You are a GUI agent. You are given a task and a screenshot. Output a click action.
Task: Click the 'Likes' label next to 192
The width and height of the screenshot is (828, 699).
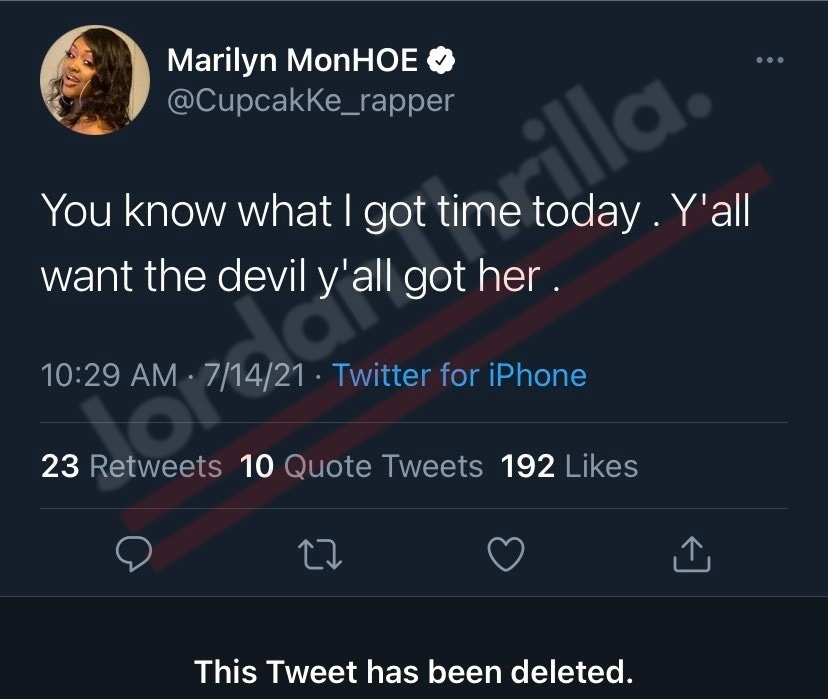pyautogui.click(x=601, y=467)
